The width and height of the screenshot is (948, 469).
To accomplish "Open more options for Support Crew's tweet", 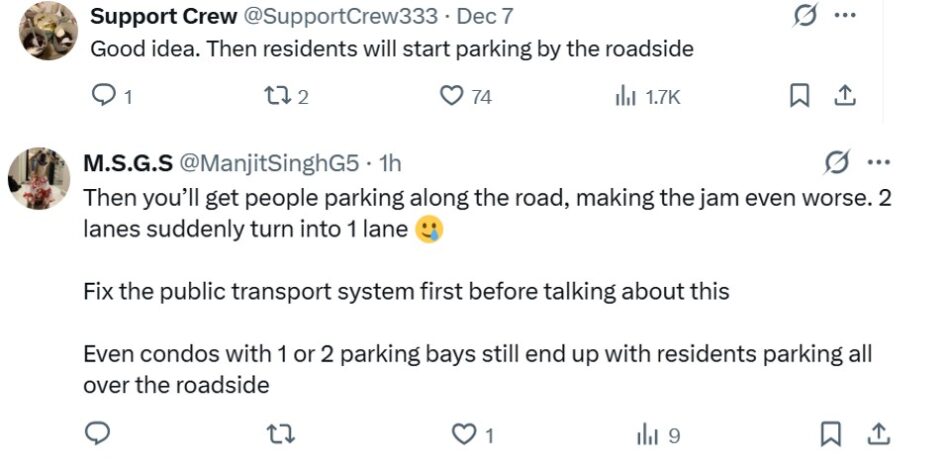I will tap(845, 18).
